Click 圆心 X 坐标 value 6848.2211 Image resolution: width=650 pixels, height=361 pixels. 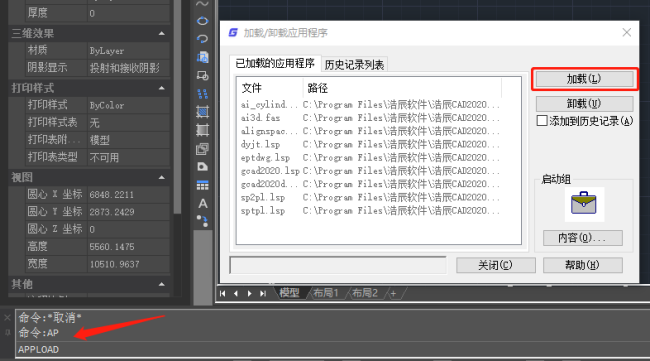(129, 194)
